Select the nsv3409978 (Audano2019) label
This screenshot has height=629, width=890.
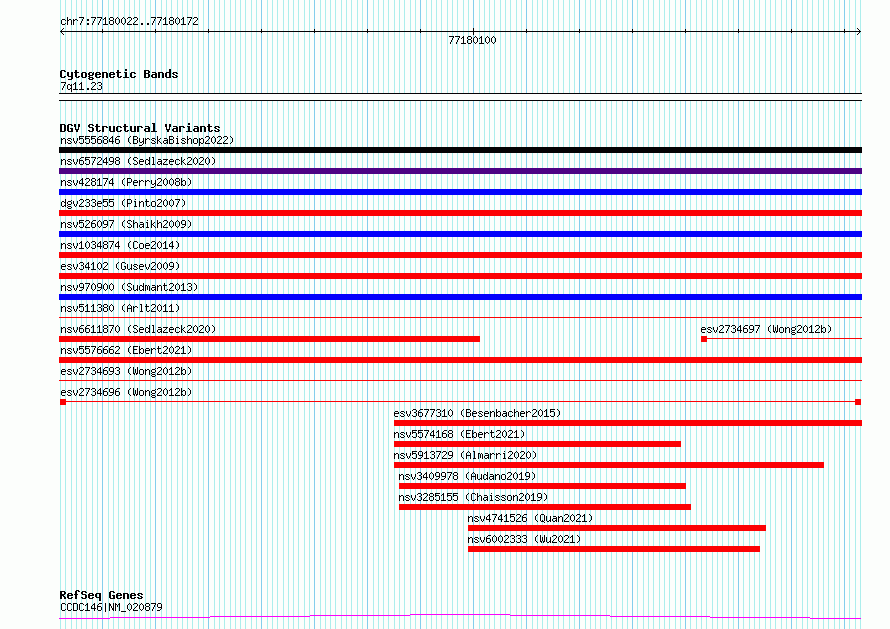(x=467, y=476)
